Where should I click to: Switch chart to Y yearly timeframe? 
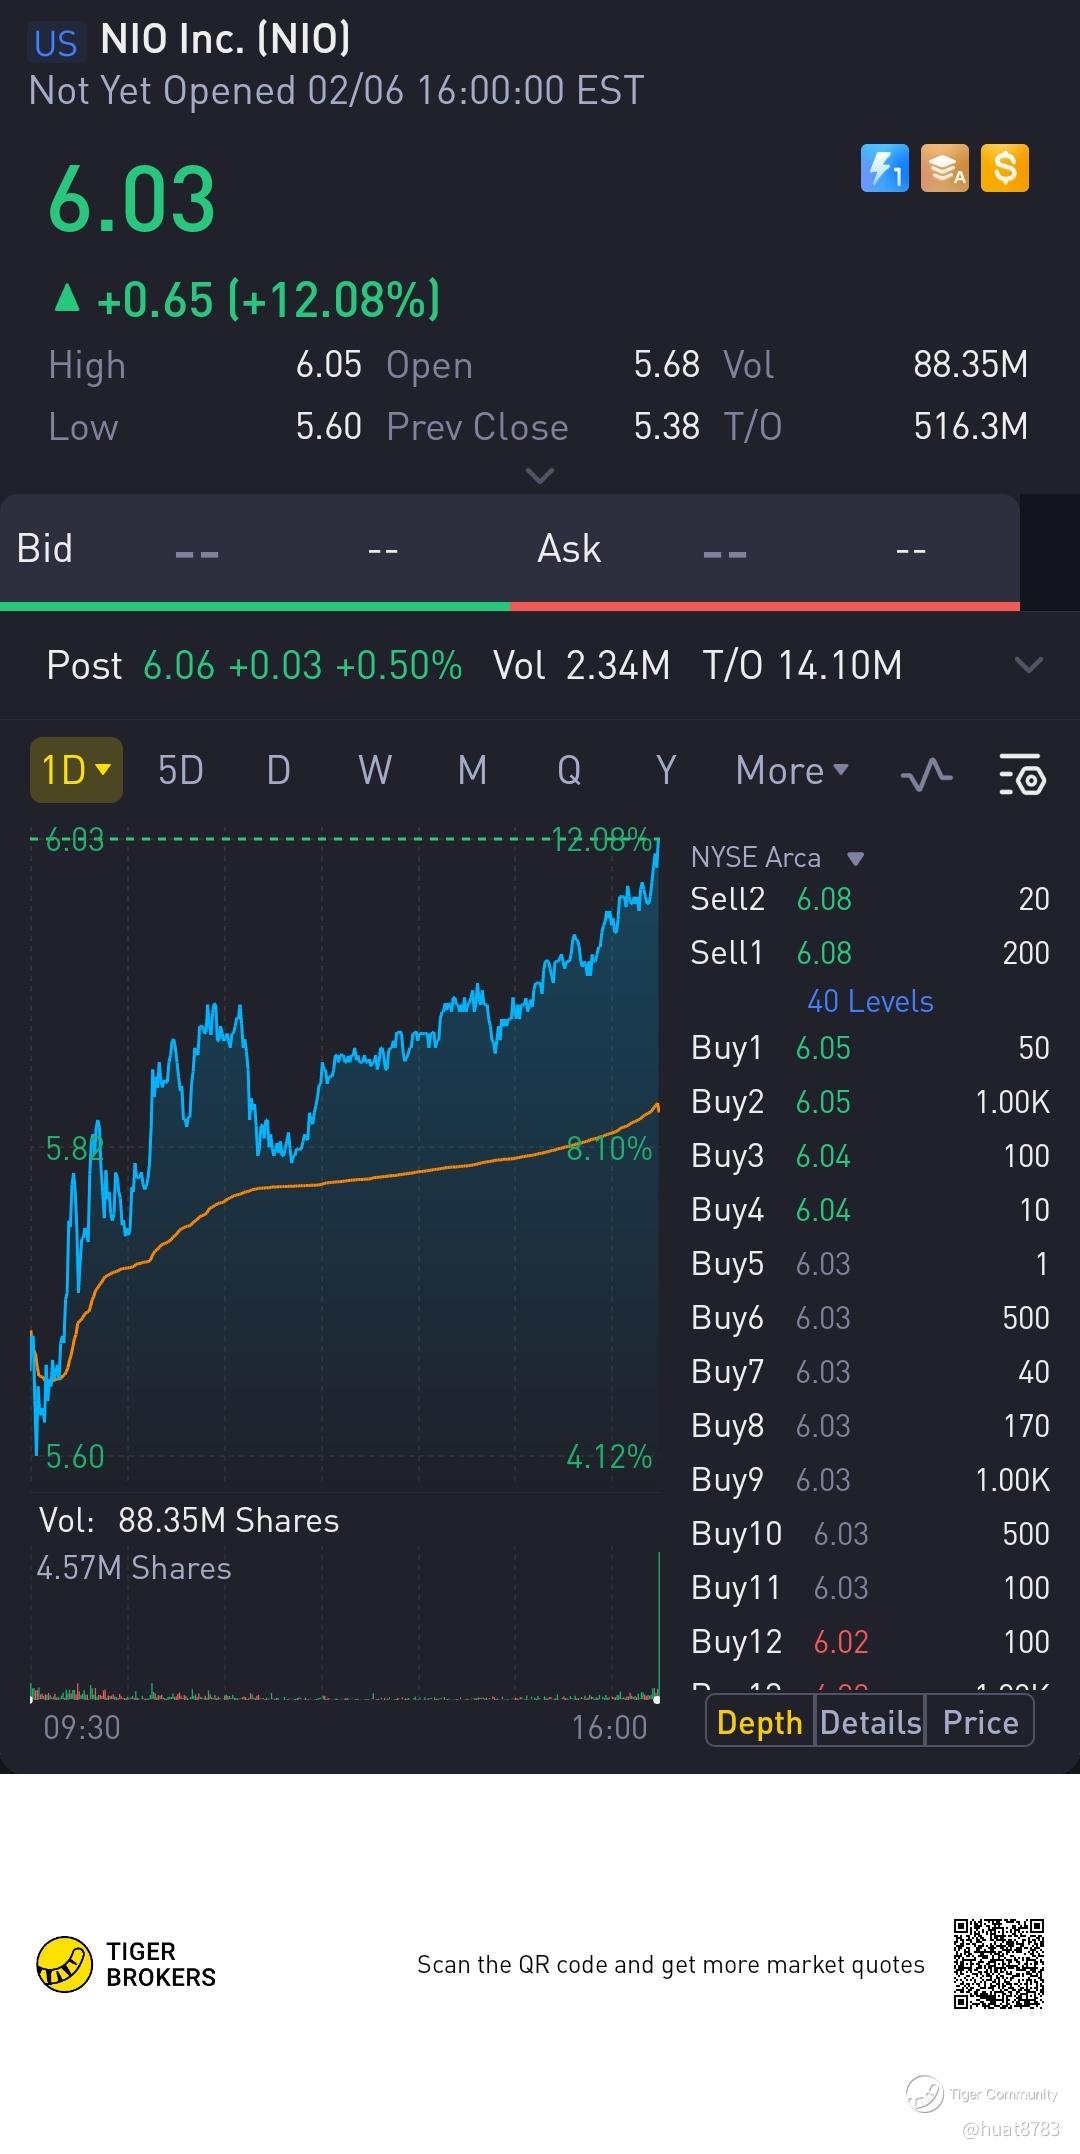click(x=666, y=770)
